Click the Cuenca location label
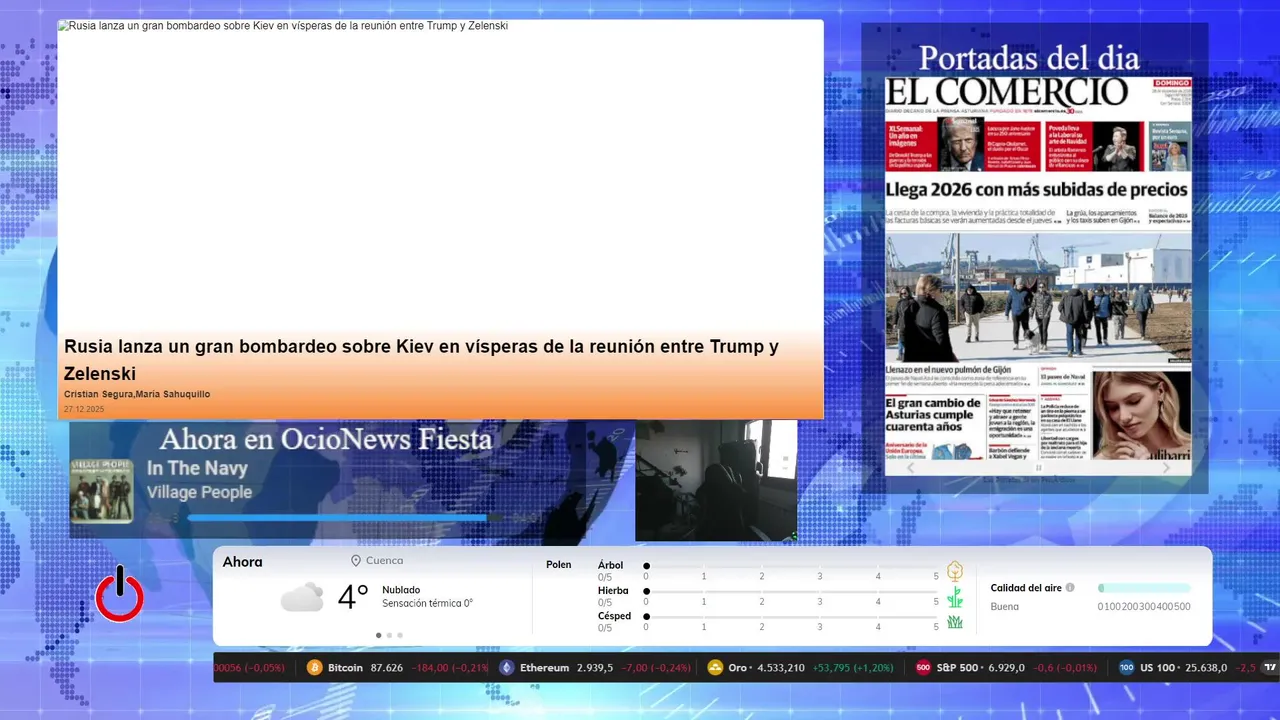 tap(385, 561)
